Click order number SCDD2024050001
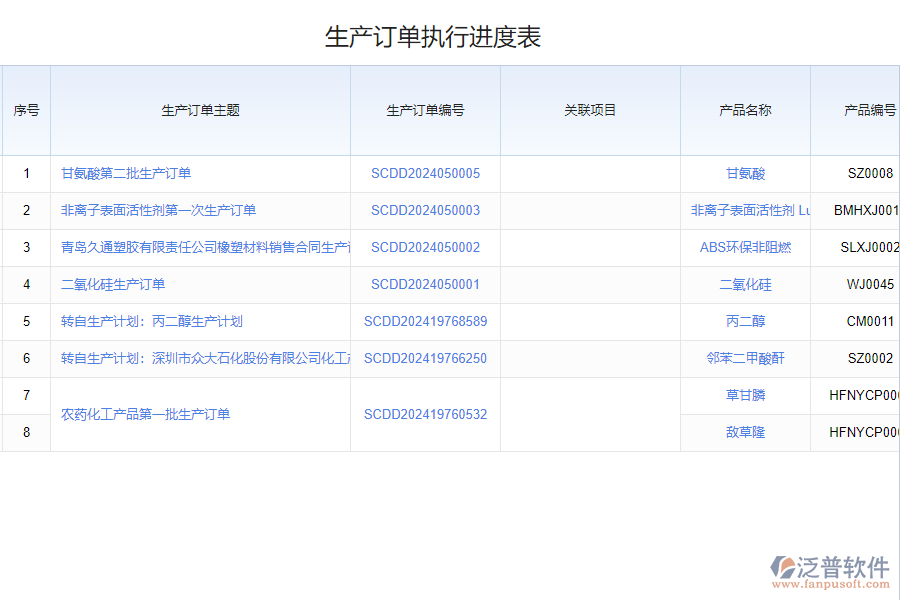Screen dimensions: 900x600 coord(425,284)
